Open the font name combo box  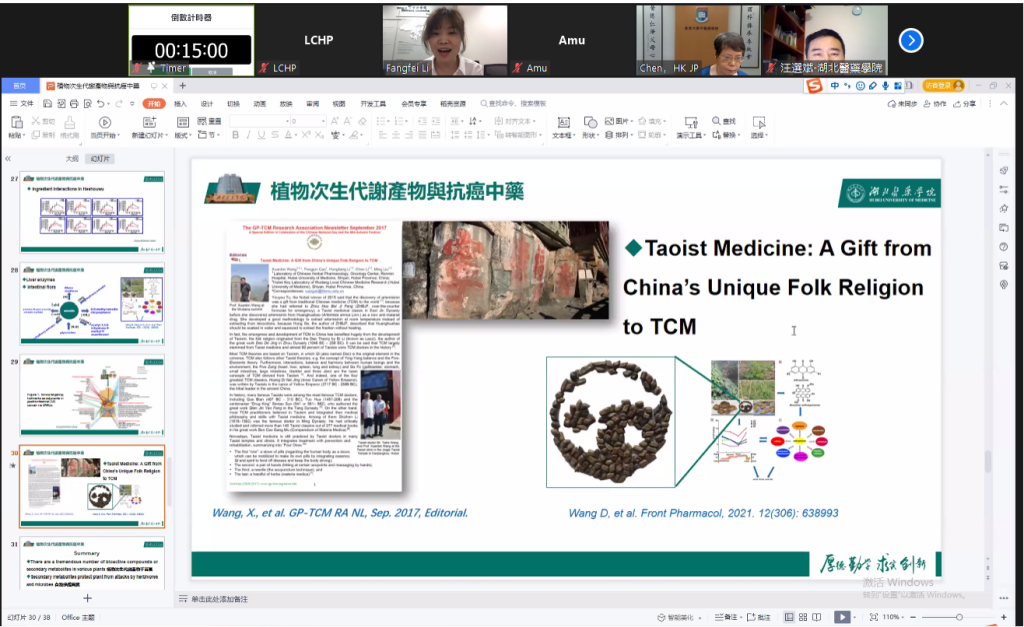pyautogui.click(x=257, y=121)
